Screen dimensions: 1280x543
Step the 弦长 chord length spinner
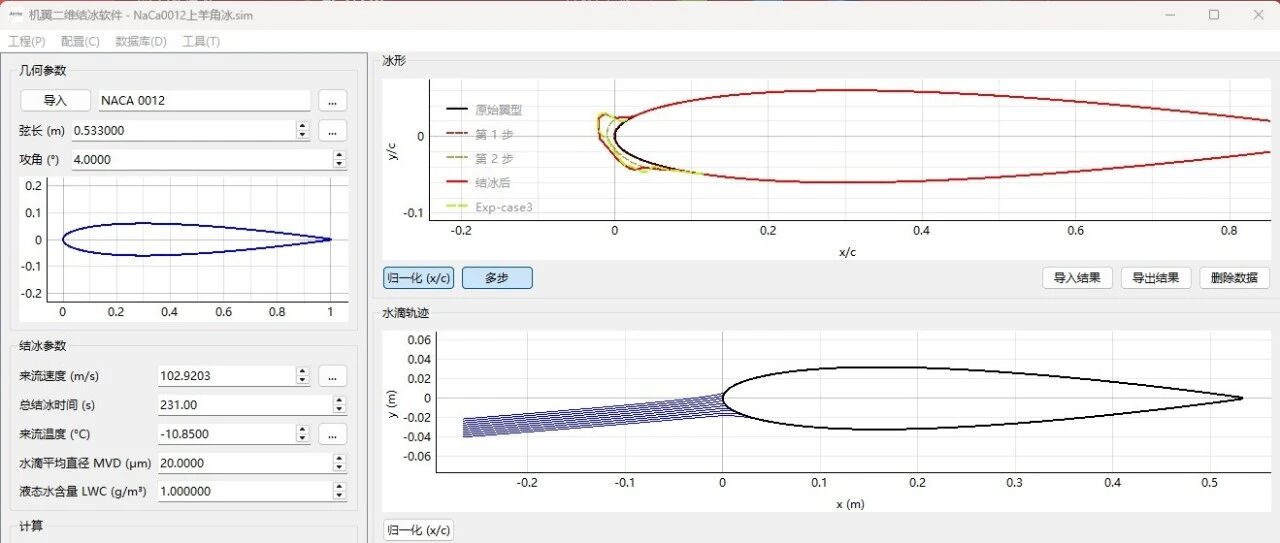point(303,130)
